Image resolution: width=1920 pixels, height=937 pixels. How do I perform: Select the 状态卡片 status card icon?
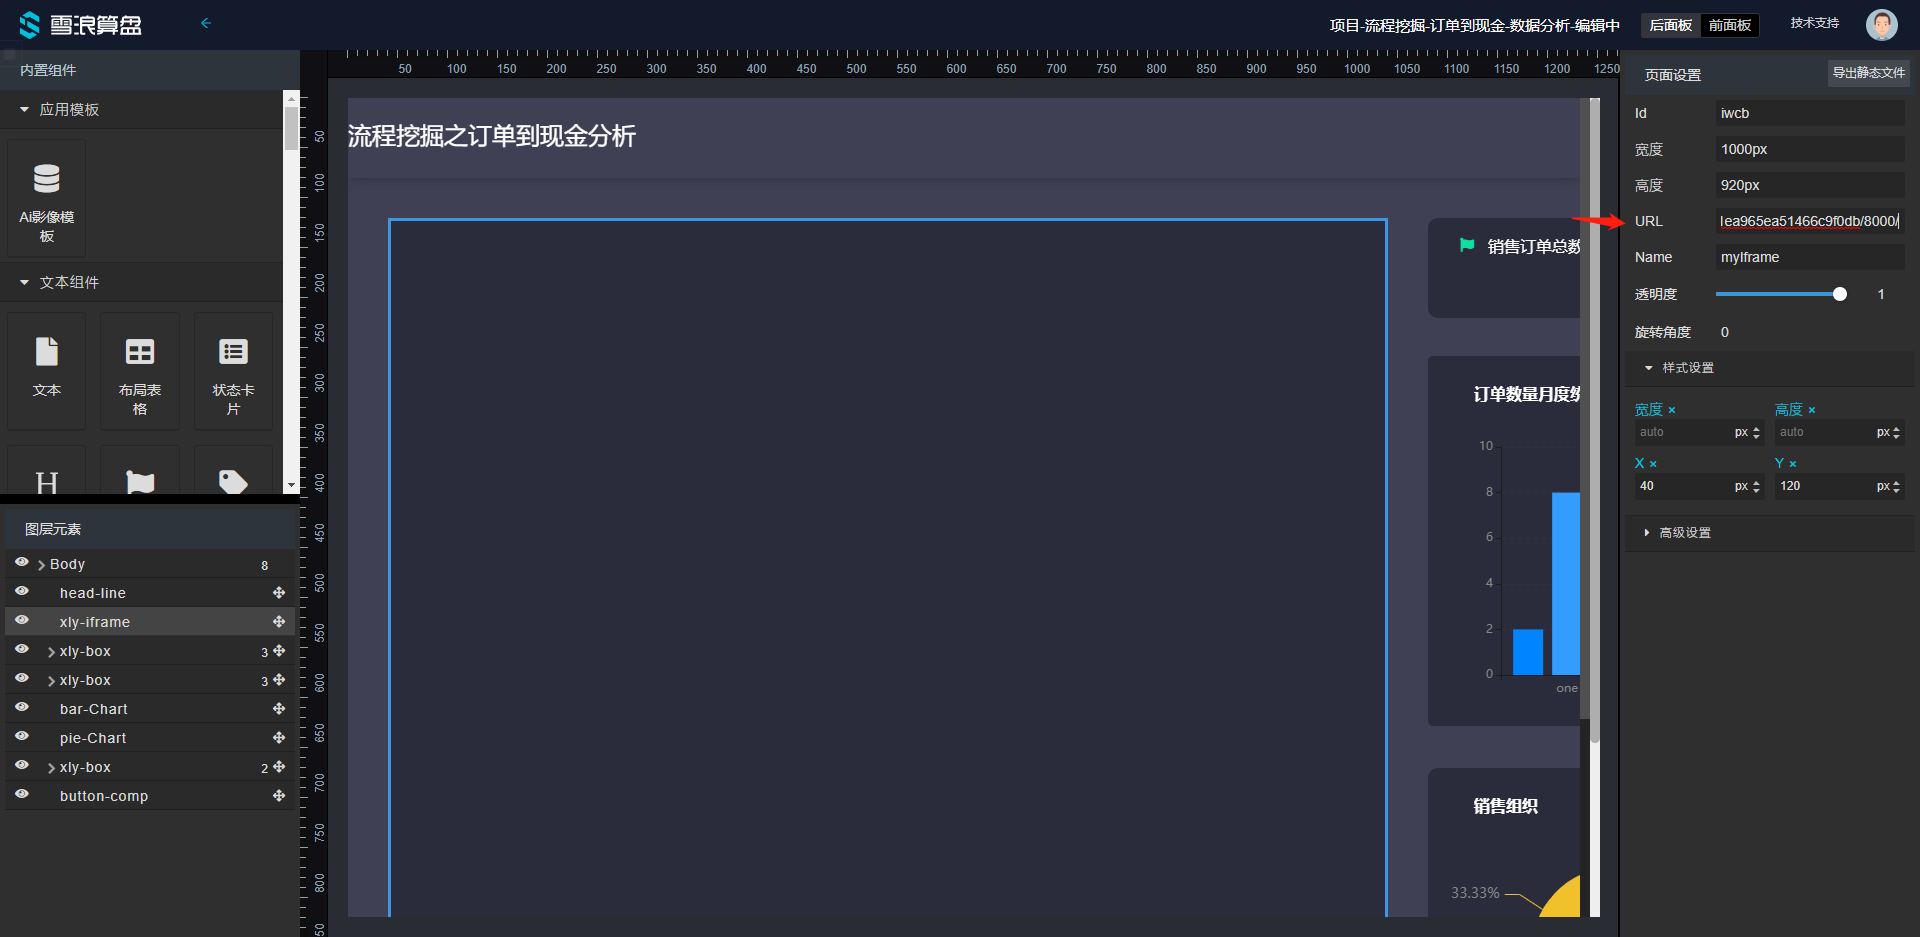click(x=233, y=353)
